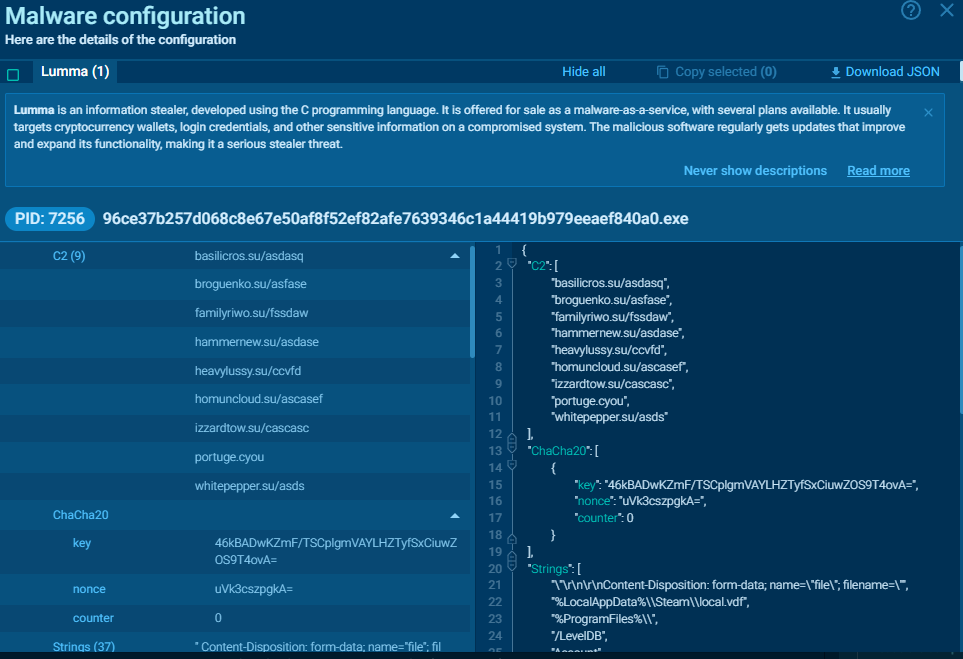Expand the Strings (37) section
This screenshot has height=659, width=963.
(x=85, y=647)
